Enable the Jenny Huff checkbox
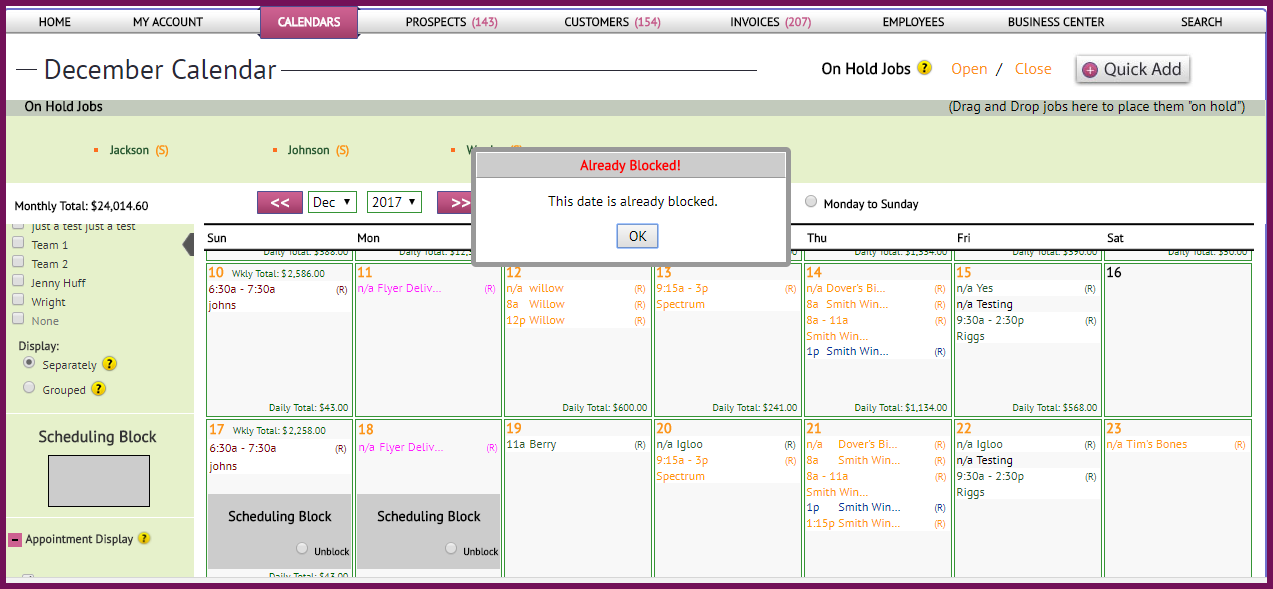Screen dimensions: 1273x589 coord(18,282)
